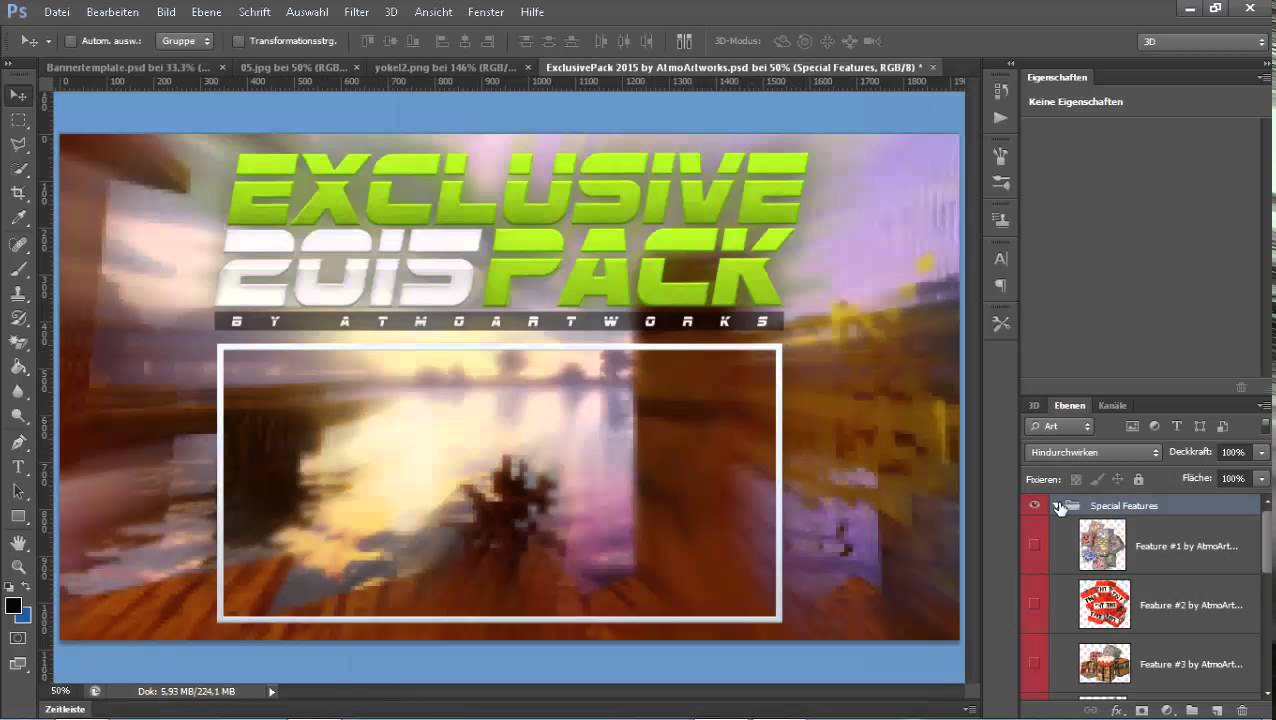The width and height of the screenshot is (1276, 720).
Task: Toggle lock position
Action: pos(1117,480)
